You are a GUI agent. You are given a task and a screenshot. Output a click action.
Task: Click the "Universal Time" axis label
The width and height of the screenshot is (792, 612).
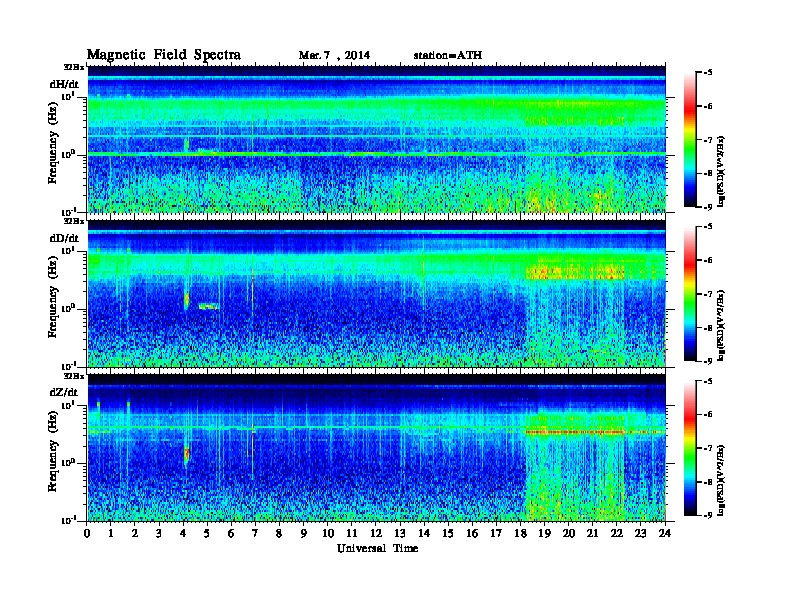[x=378, y=548]
